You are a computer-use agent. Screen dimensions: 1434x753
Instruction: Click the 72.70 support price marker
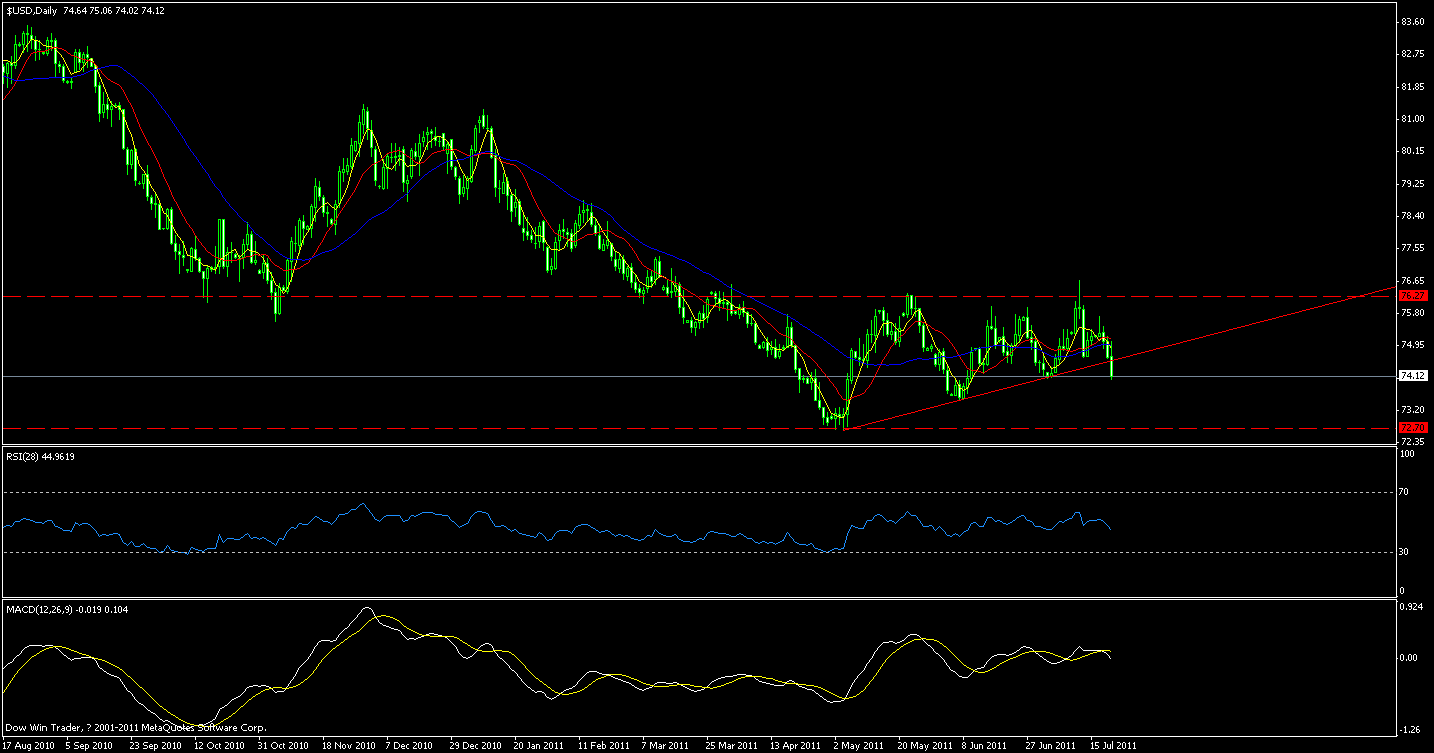point(1414,426)
